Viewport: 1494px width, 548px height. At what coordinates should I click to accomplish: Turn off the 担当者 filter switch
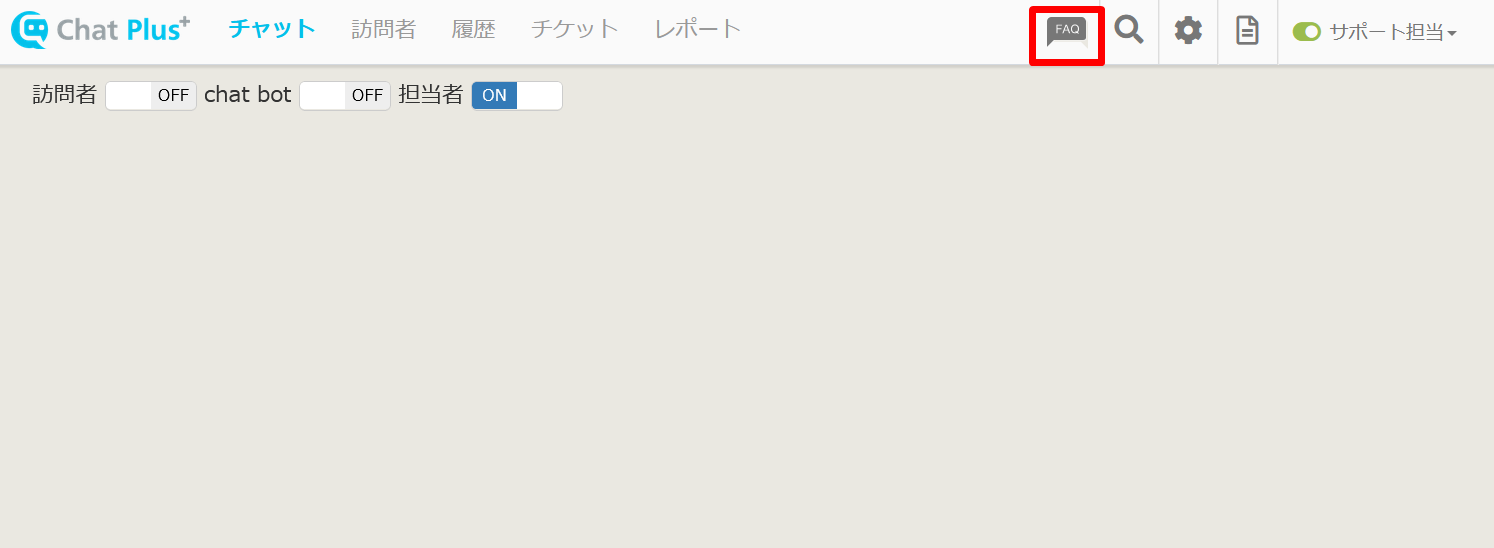tap(517, 96)
